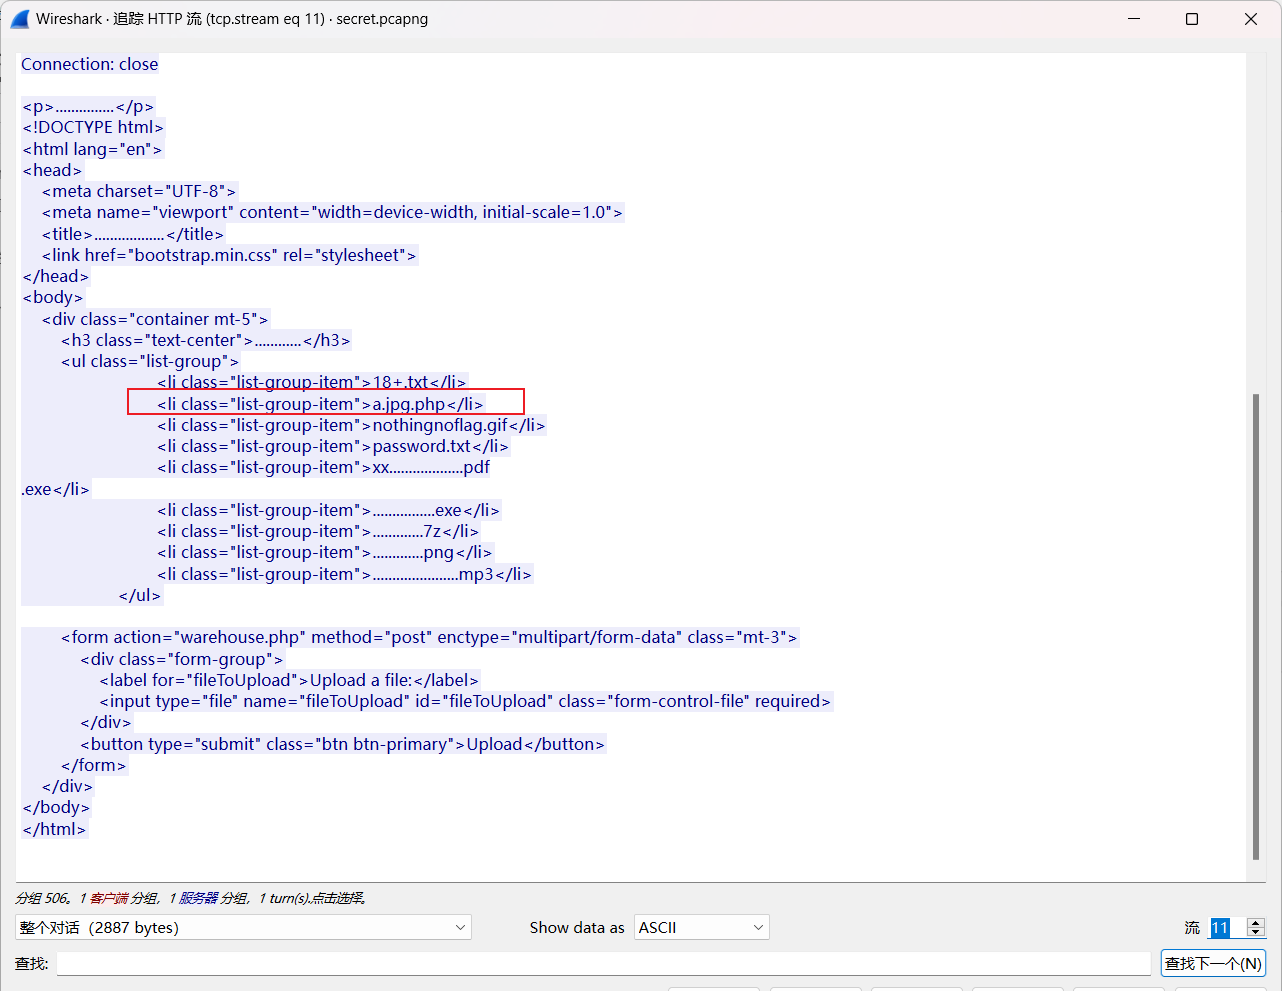This screenshot has height=991, width=1282.
Task: Maximize the Wireshark follow stream window
Action: pyautogui.click(x=1192, y=19)
